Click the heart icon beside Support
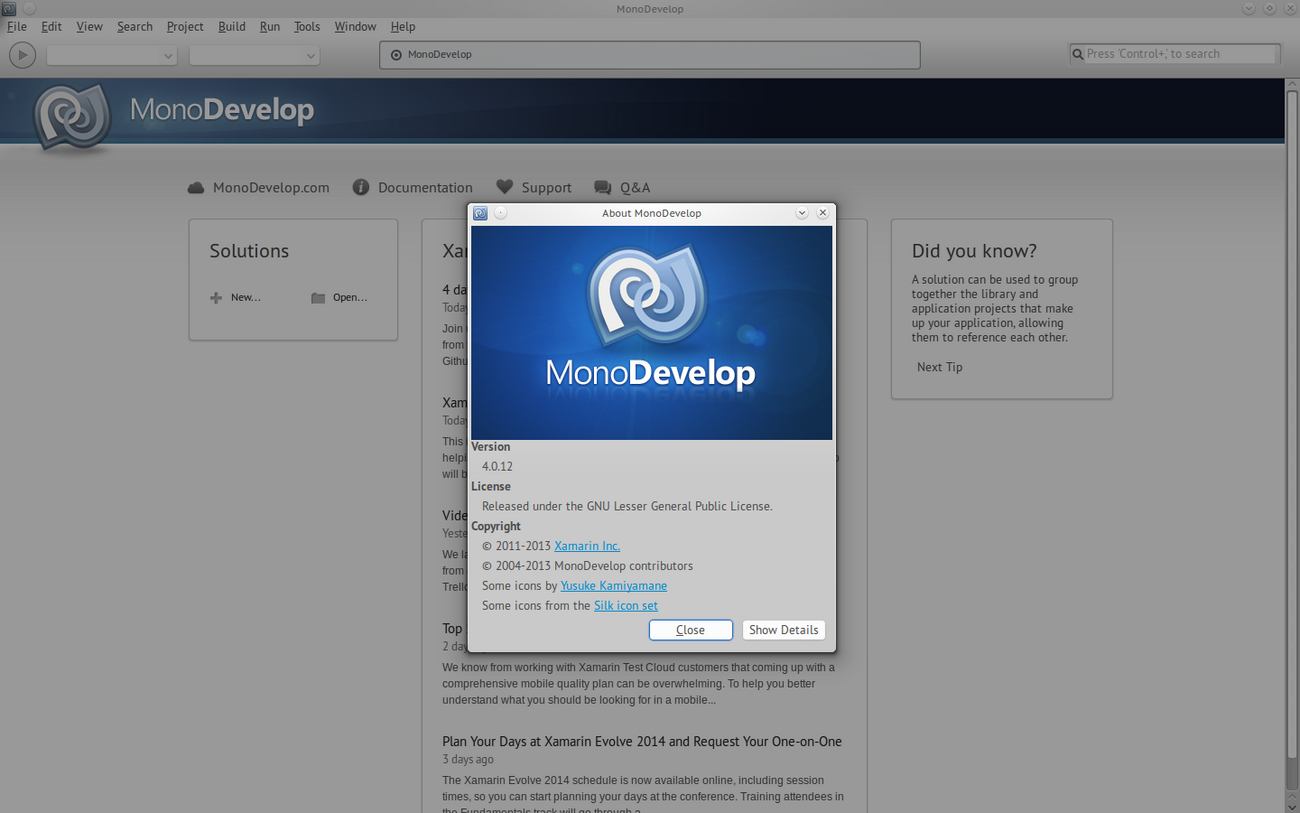Screen dimensions: 1300x813 pyautogui.click(x=505, y=187)
